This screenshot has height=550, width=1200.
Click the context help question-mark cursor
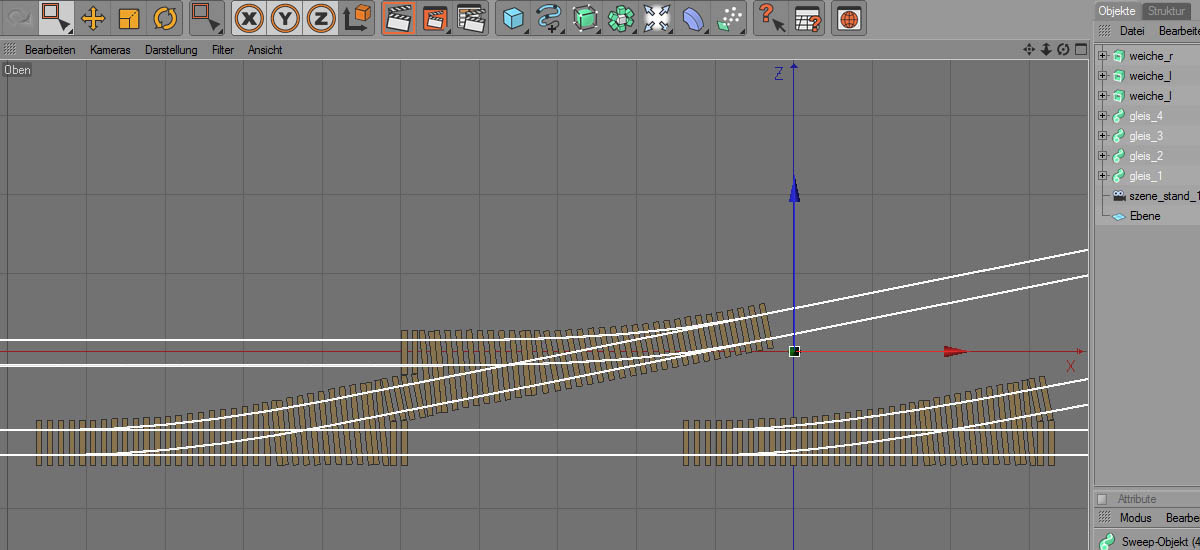pos(768,18)
